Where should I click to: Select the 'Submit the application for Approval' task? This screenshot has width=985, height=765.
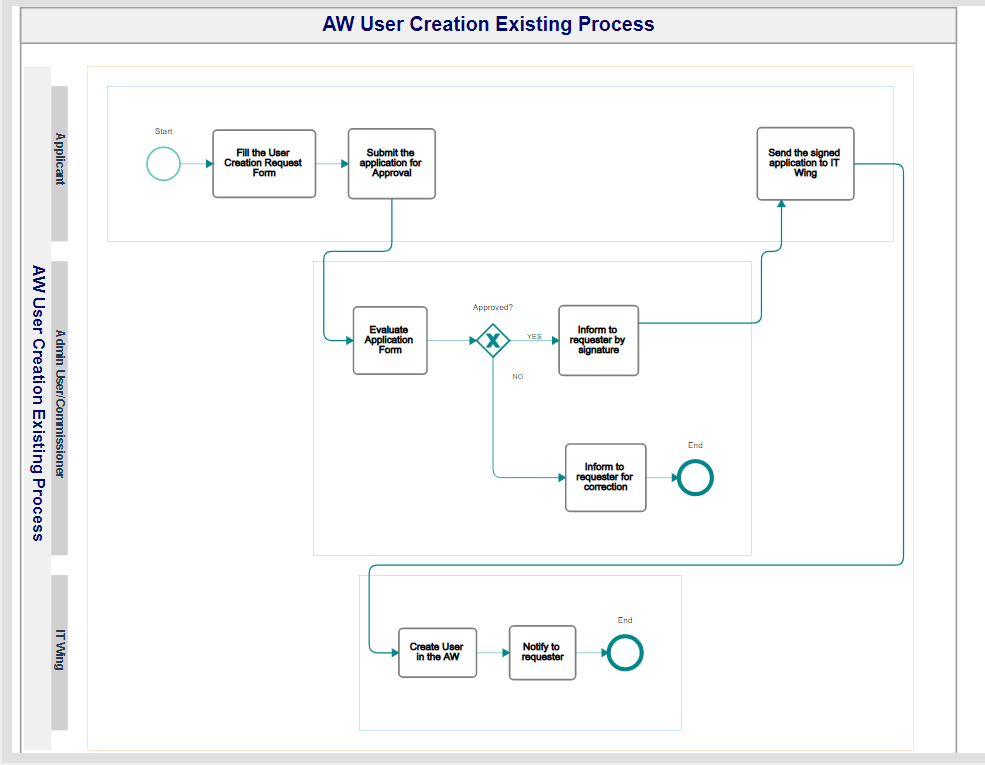coord(391,164)
